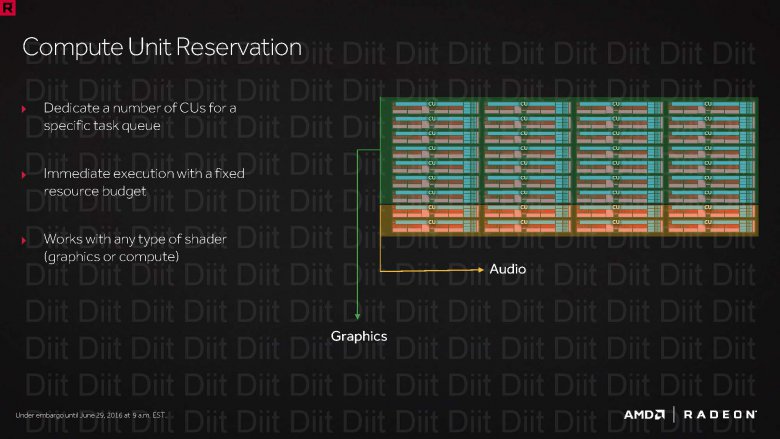Click the RADEON wordmark in the footer
The image size is (780, 439).
coord(721,414)
